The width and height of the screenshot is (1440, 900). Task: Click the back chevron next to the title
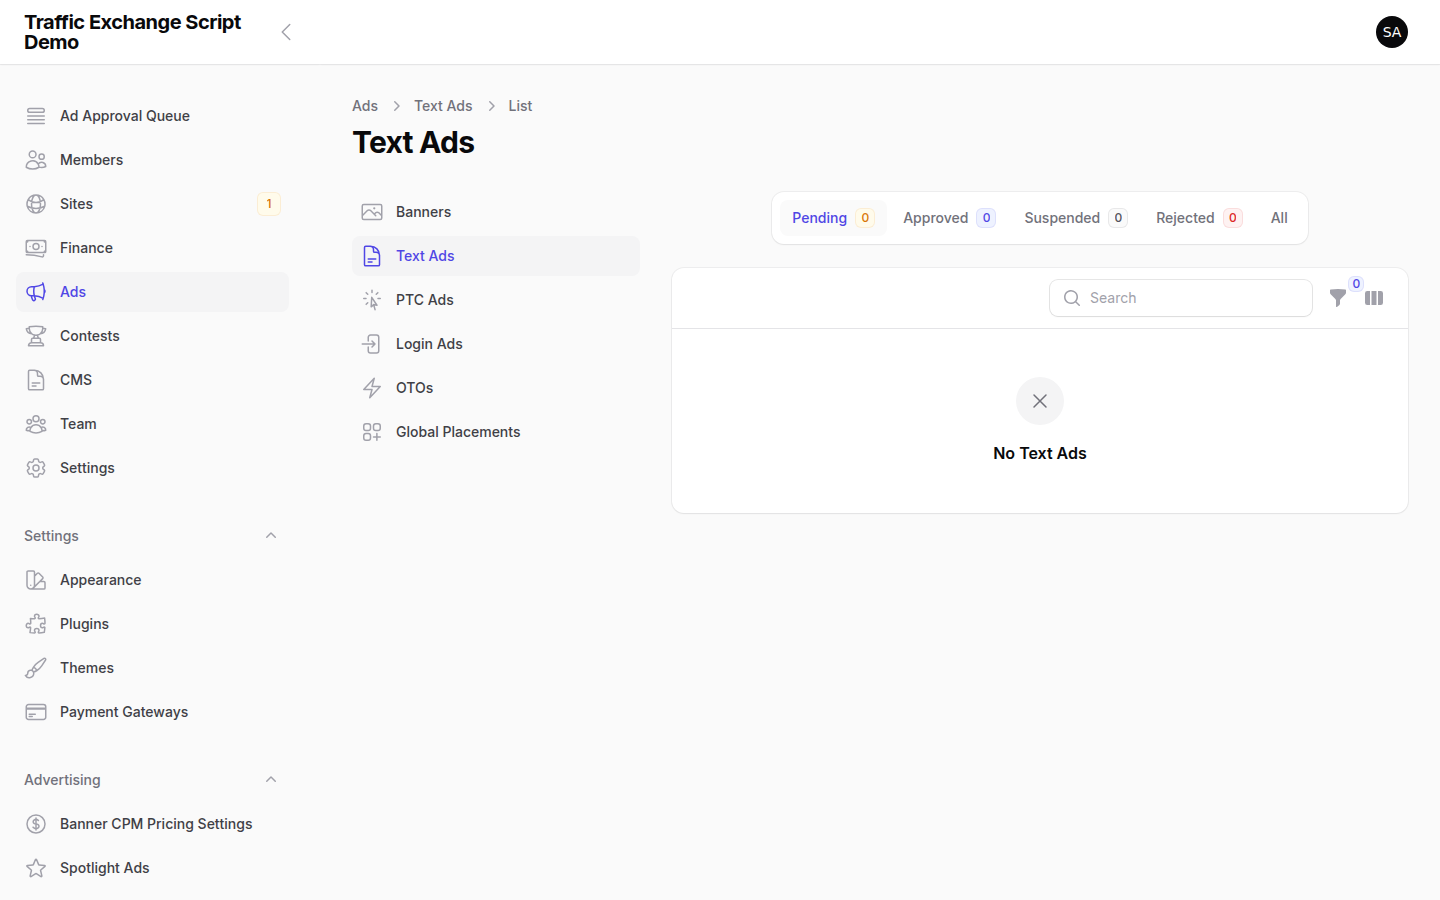click(x=286, y=31)
